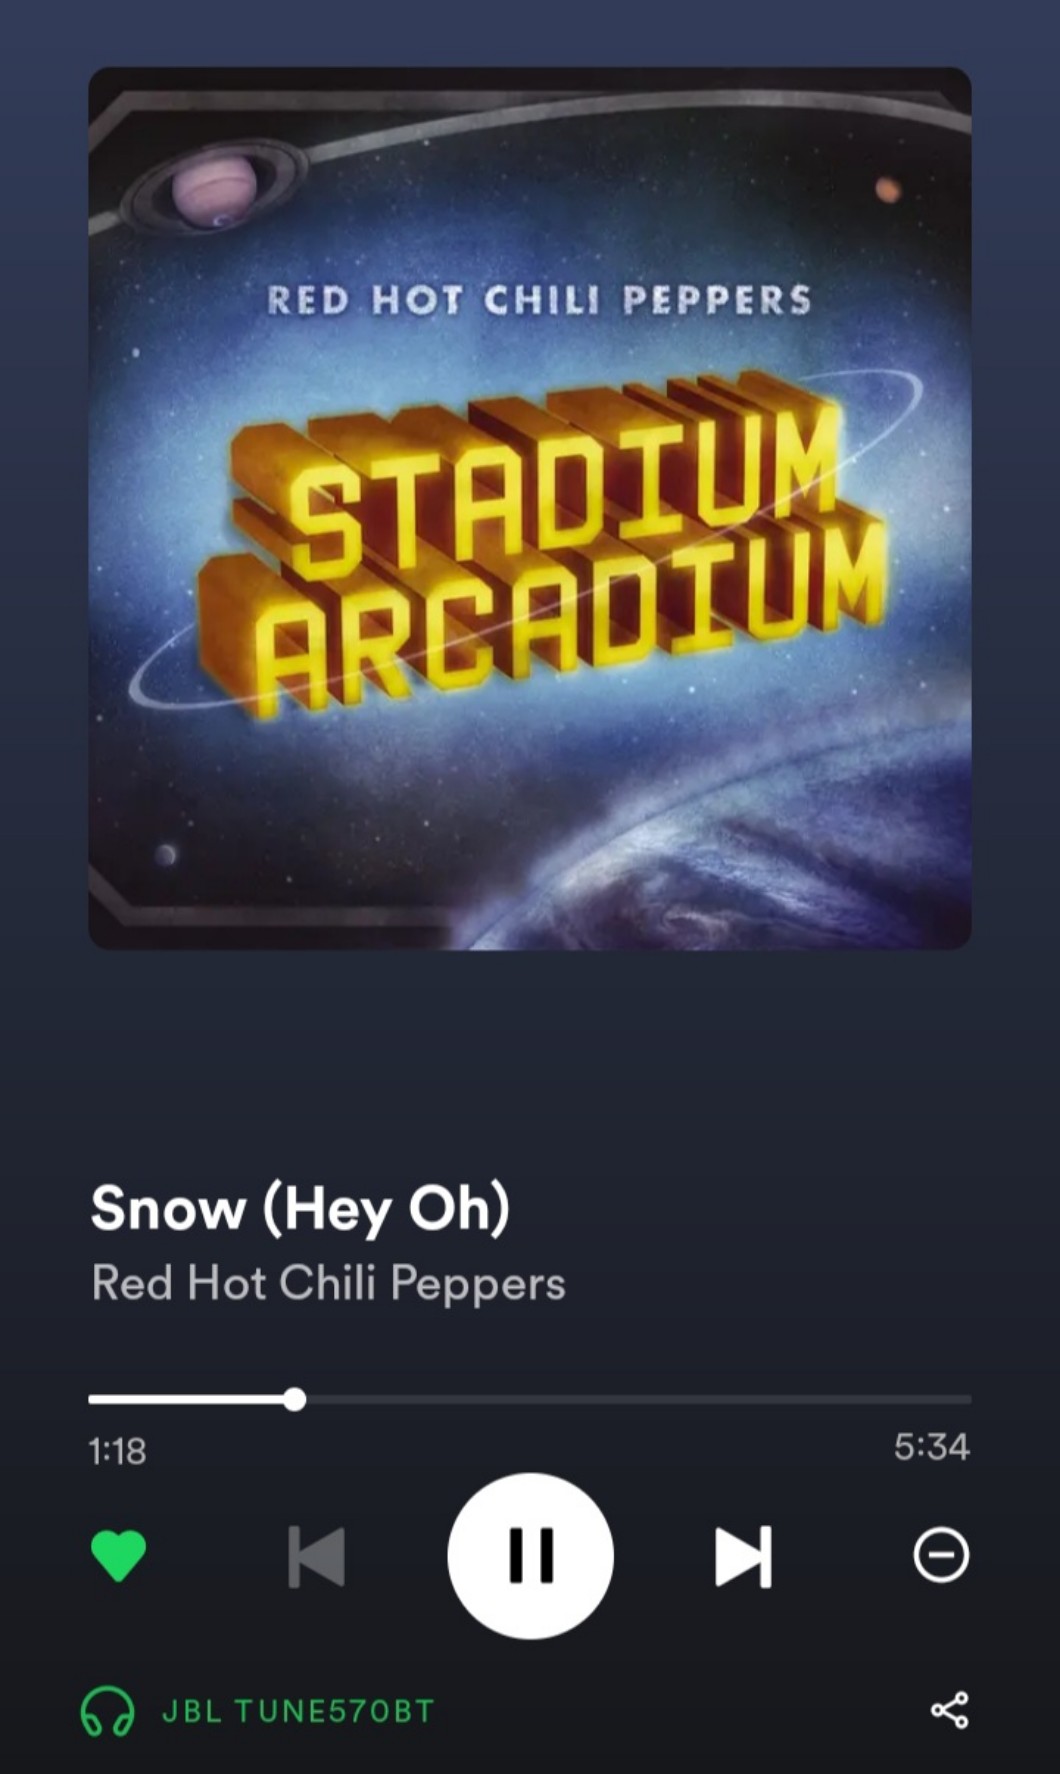Open the connected devices via the headphones icon

[107, 1711]
